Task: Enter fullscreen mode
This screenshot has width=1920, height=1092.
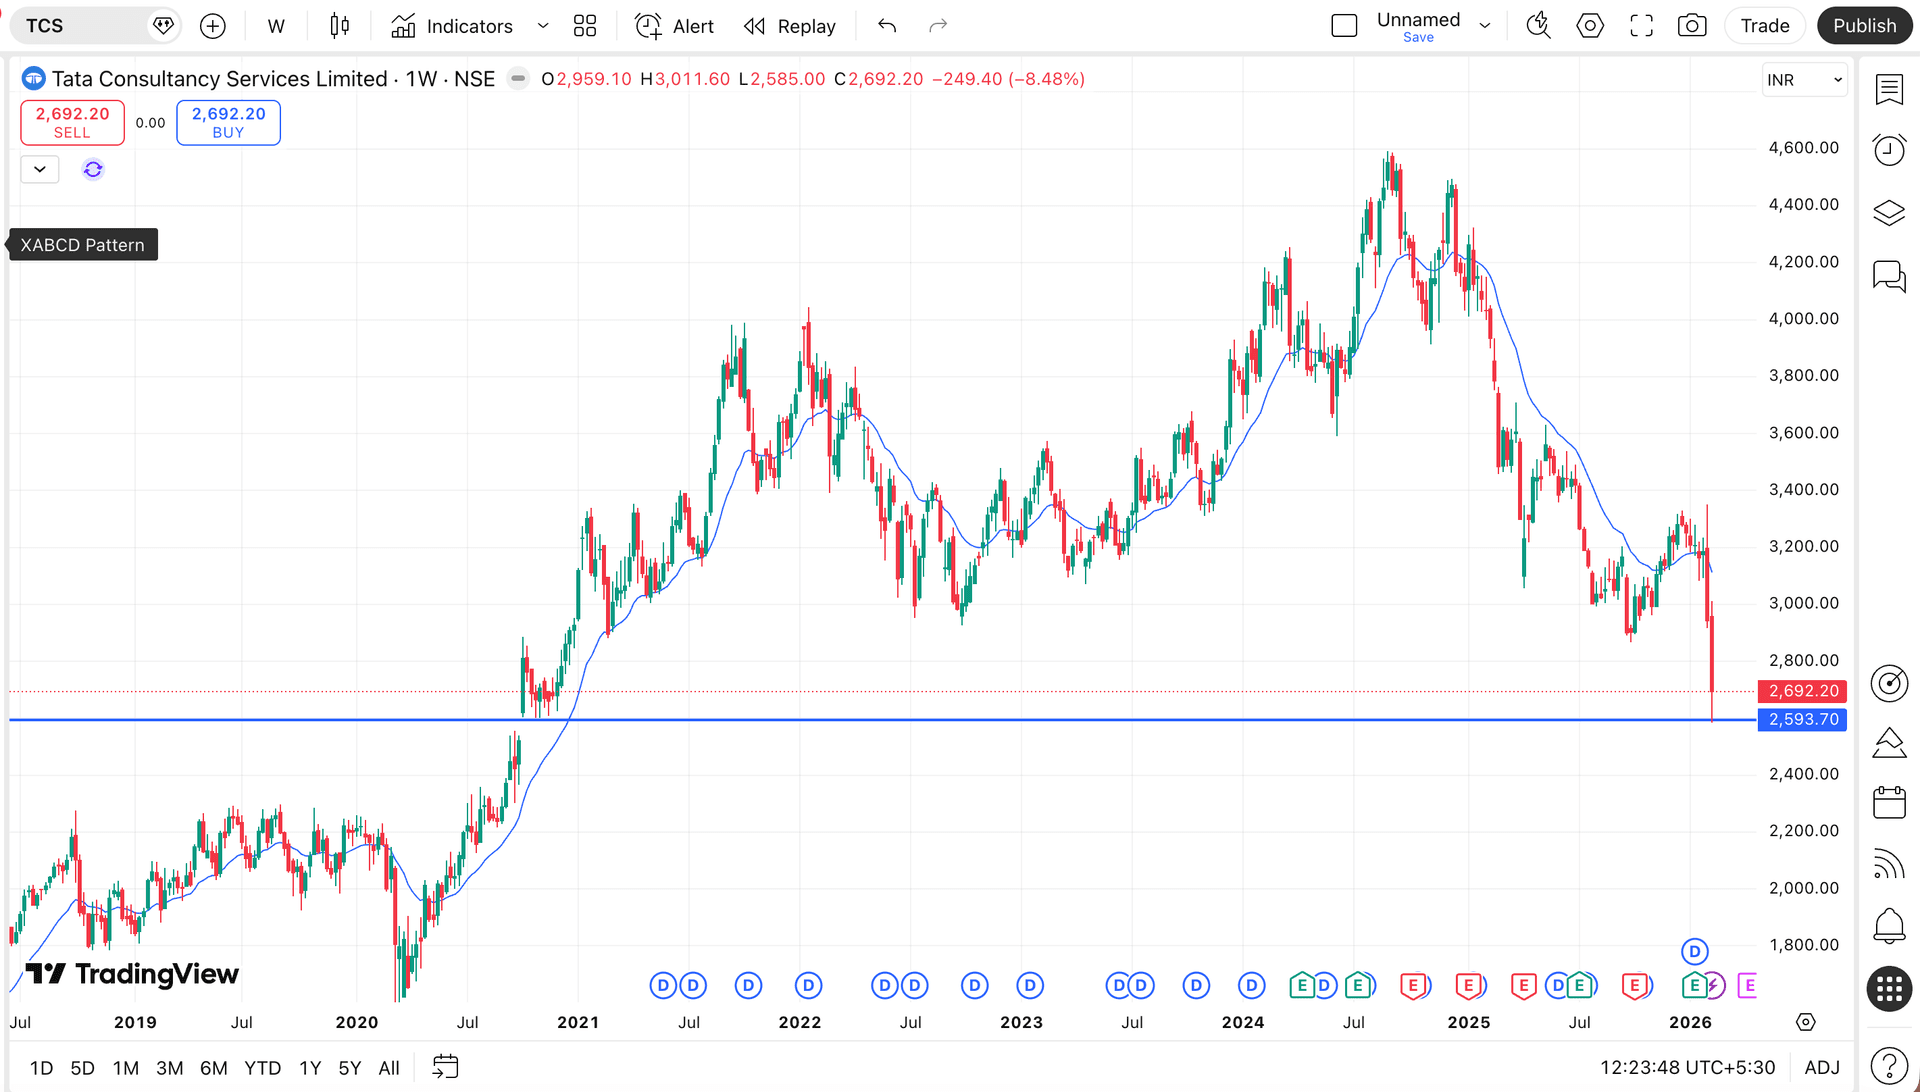Action: (x=1642, y=26)
